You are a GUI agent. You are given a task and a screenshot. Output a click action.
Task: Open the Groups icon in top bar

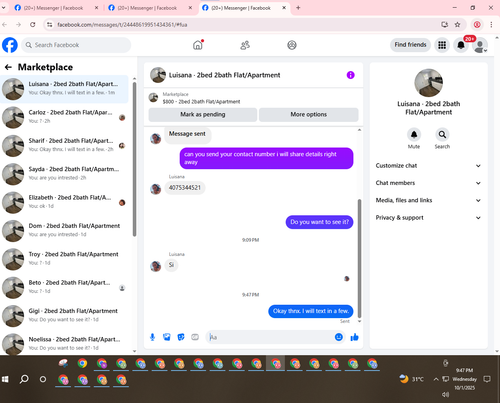point(292,45)
